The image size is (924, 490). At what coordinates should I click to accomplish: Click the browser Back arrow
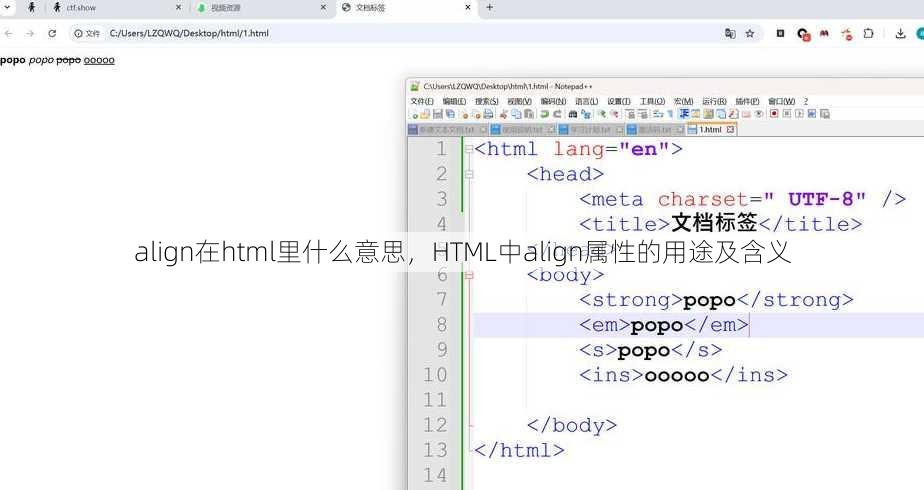coord(8,34)
